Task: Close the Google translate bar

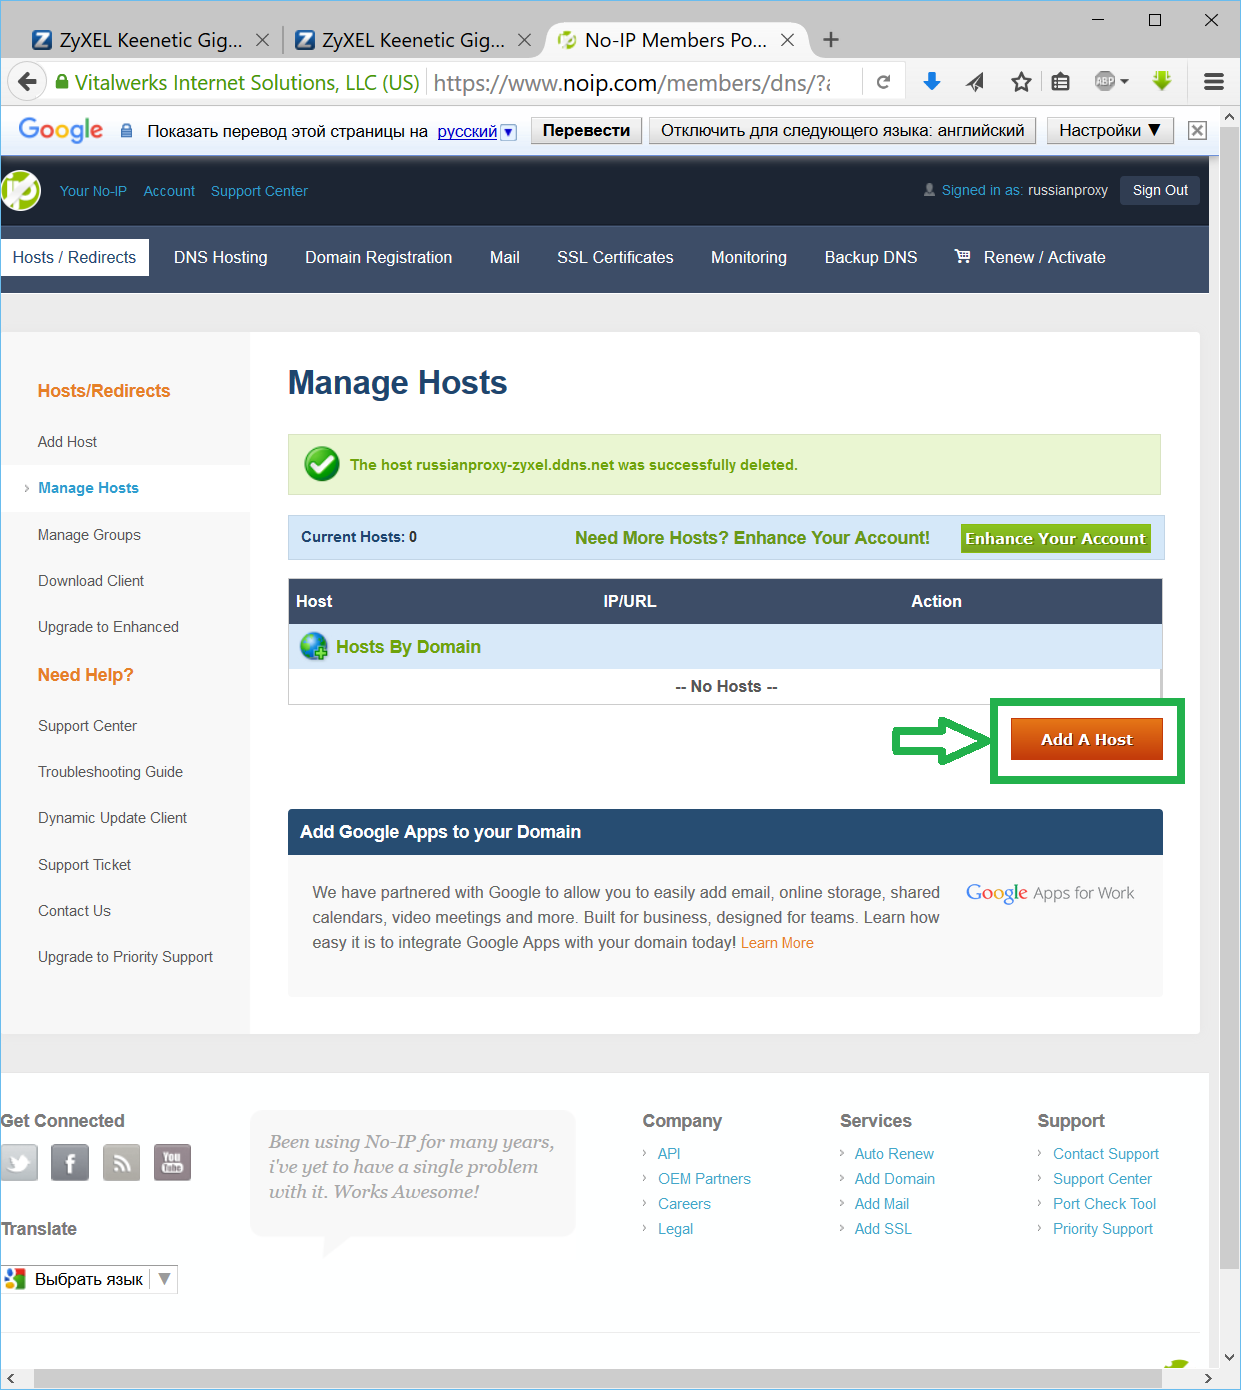Action: tap(1197, 130)
